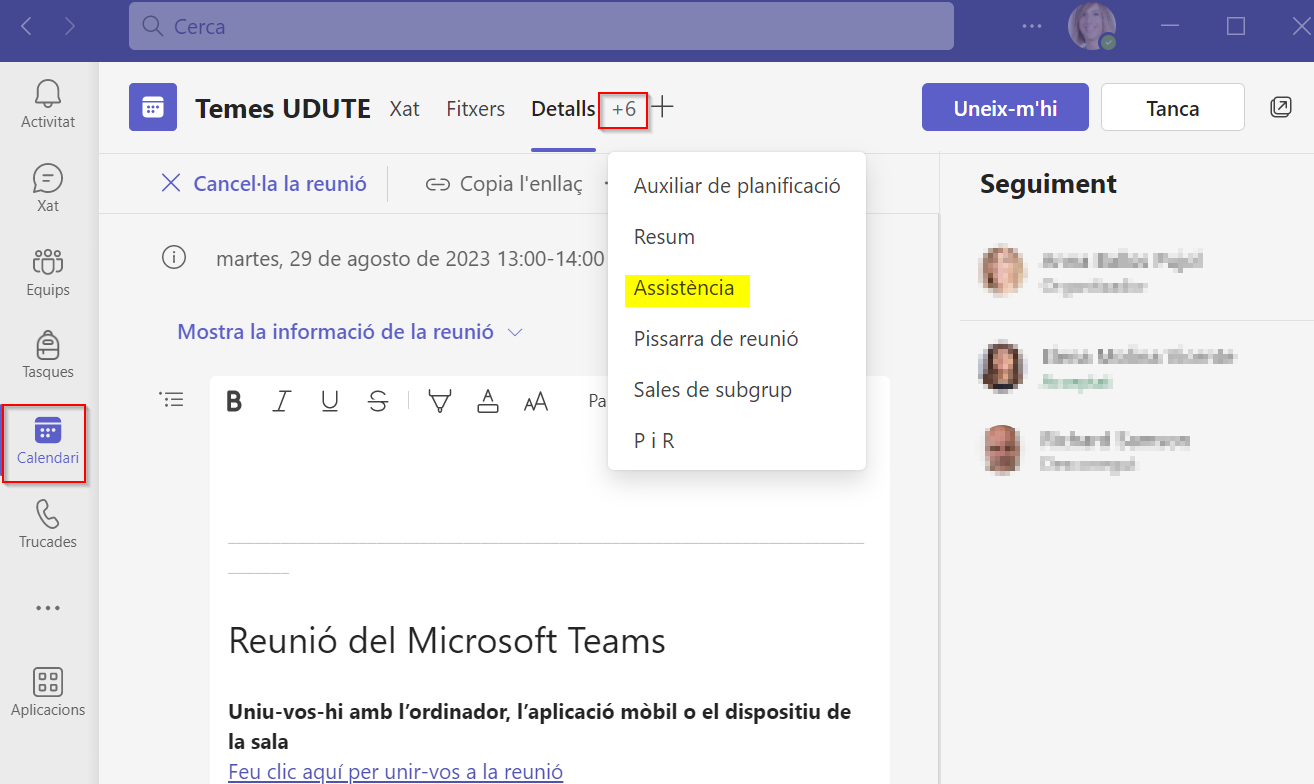The width and height of the screenshot is (1314, 784).
Task: Click the second attendee avatar in Seguiment
Action: pyautogui.click(x=1003, y=367)
